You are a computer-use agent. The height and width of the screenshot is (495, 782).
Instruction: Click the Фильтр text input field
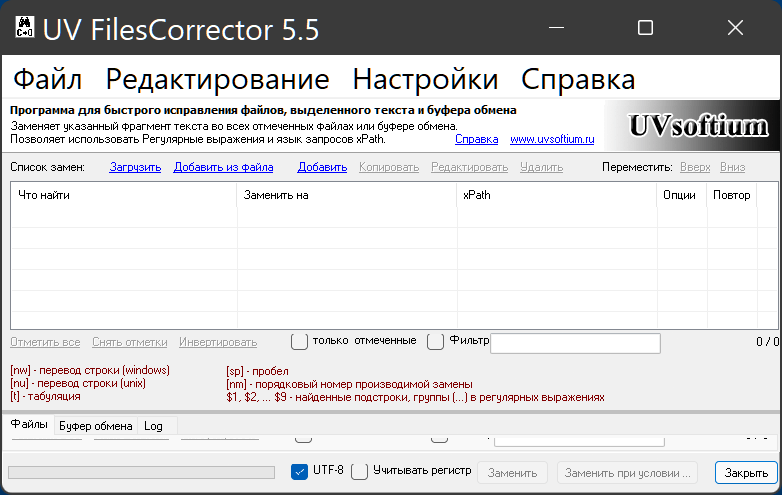pos(576,343)
